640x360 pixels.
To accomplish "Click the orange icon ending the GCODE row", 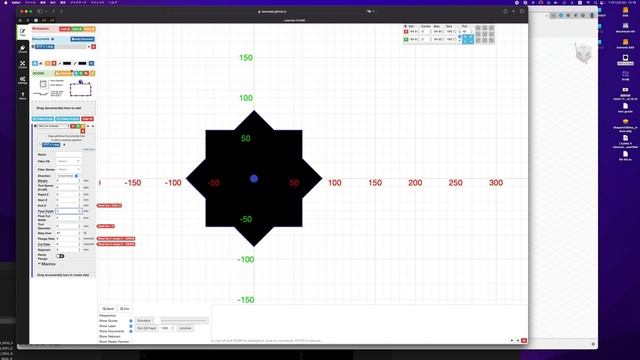I will point(92,73).
